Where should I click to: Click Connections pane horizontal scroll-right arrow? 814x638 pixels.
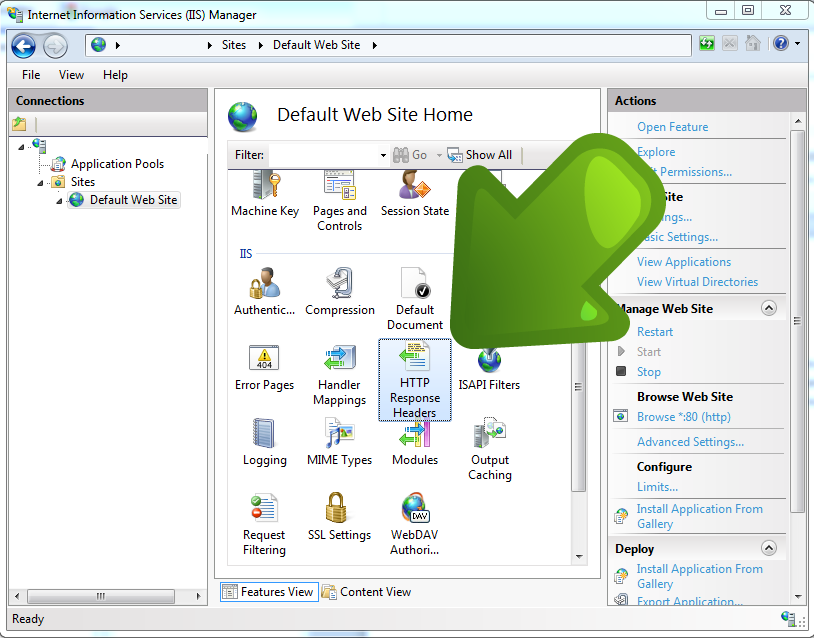pos(198,596)
